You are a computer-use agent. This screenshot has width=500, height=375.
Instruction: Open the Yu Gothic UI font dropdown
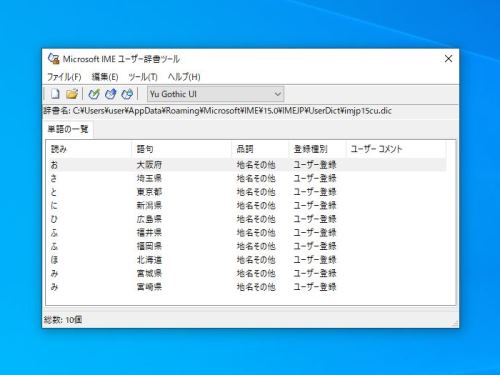[216, 94]
